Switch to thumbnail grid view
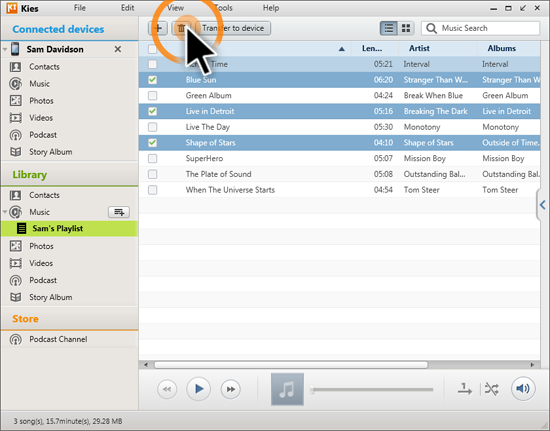 tap(406, 28)
